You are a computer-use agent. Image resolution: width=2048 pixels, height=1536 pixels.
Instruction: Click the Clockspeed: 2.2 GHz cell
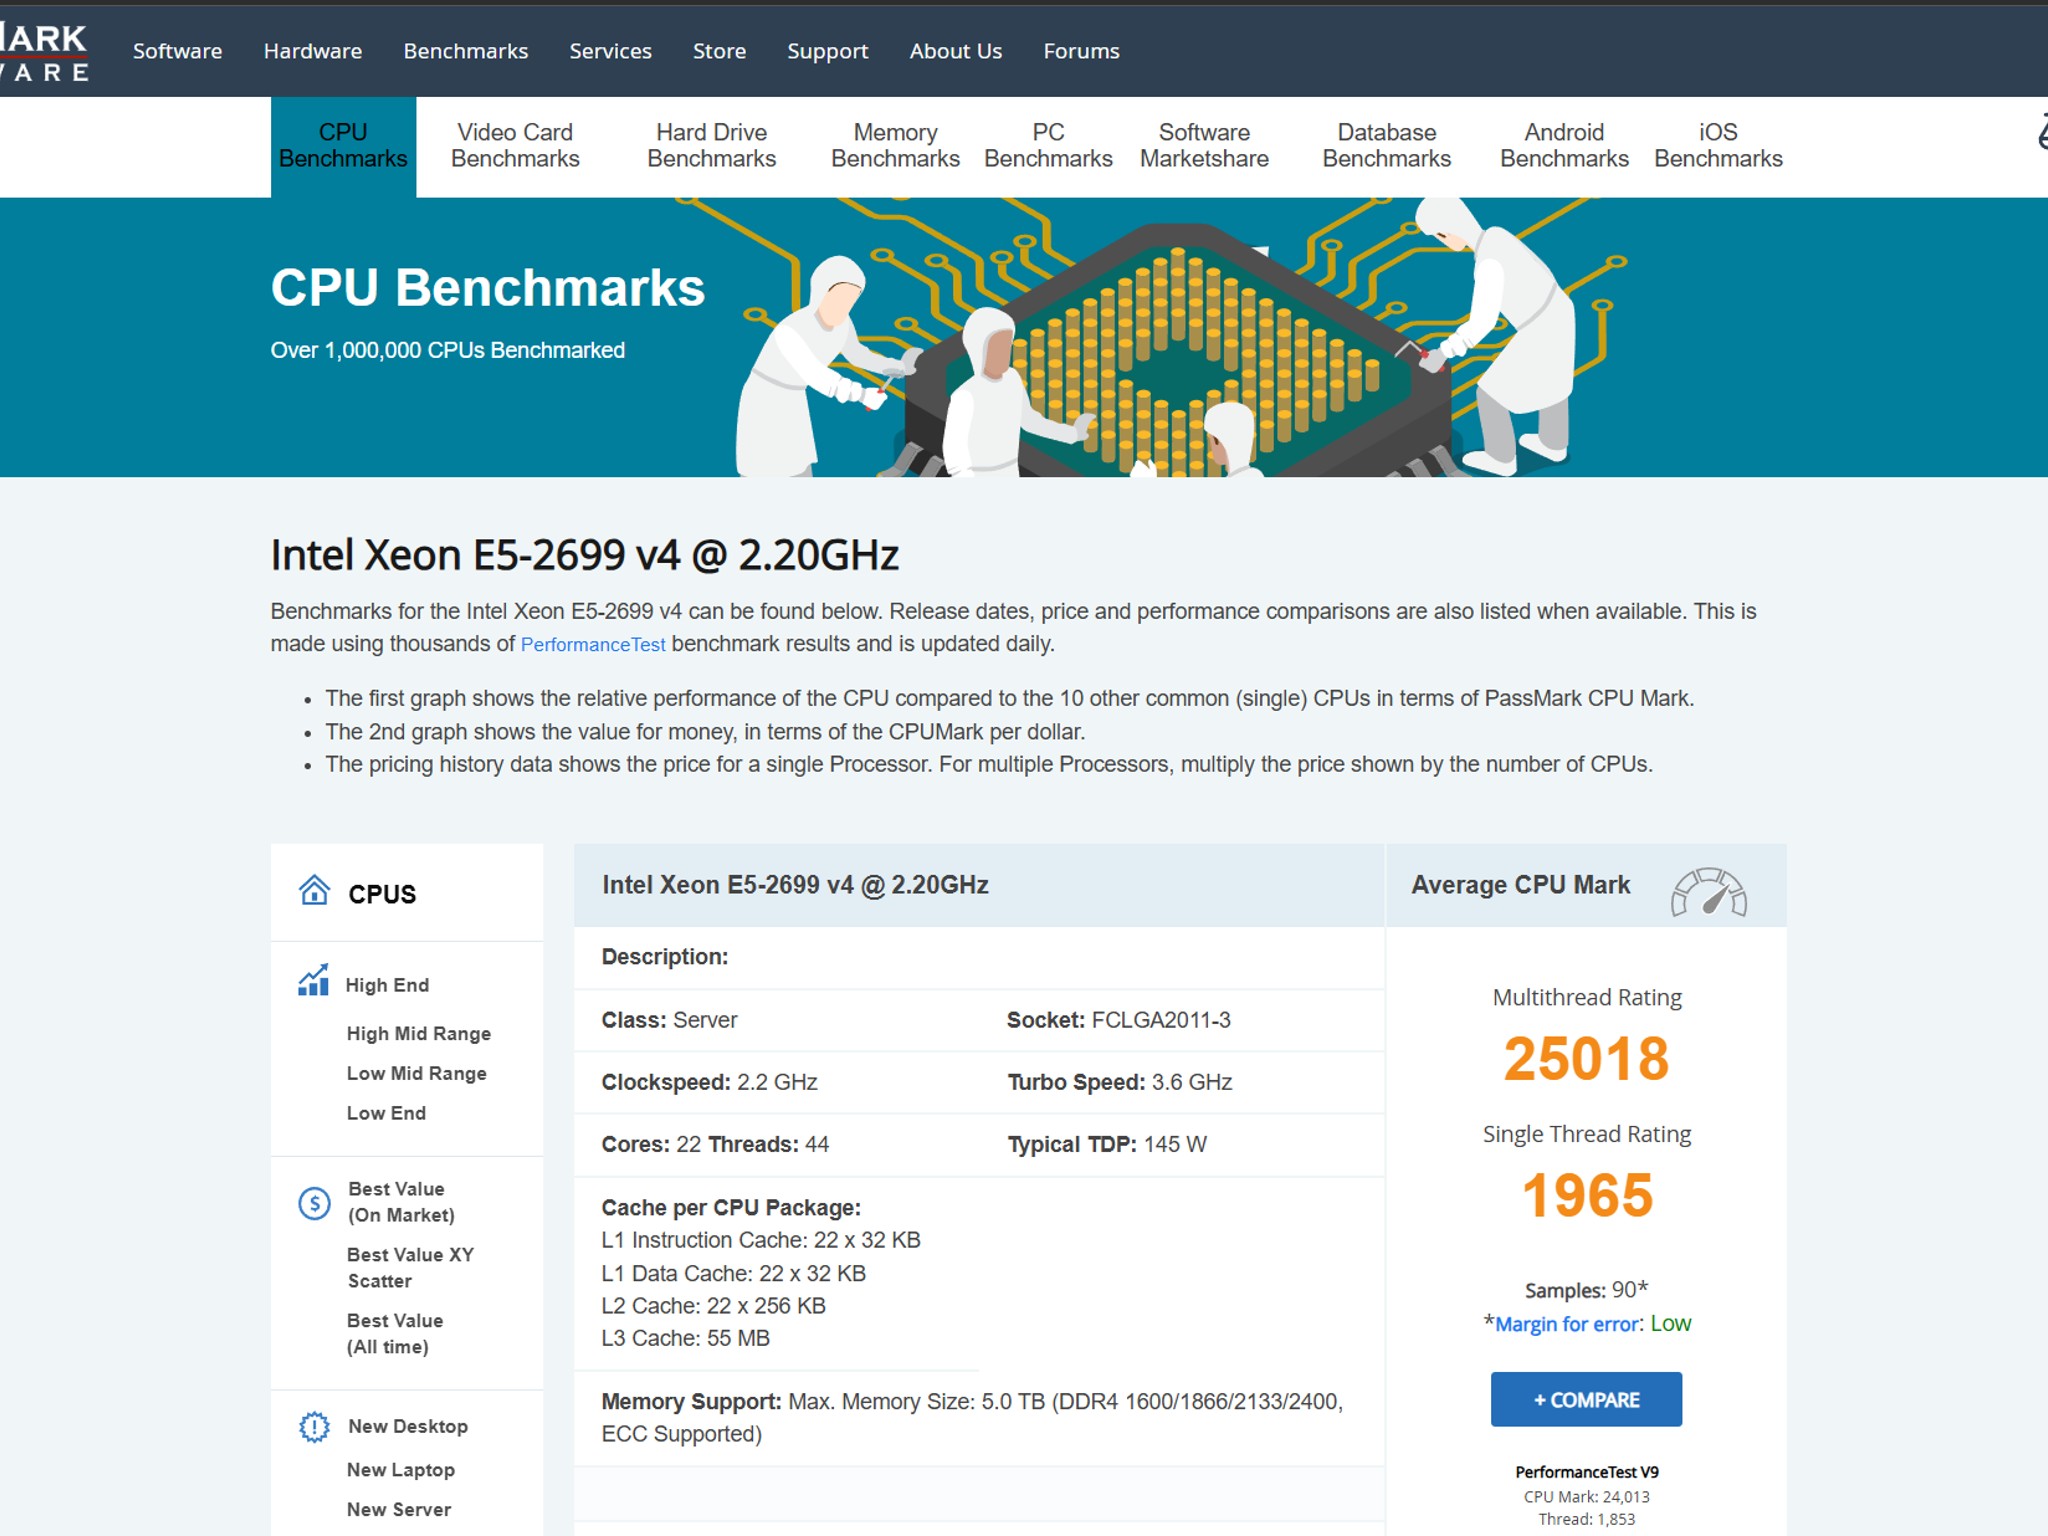point(709,1082)
